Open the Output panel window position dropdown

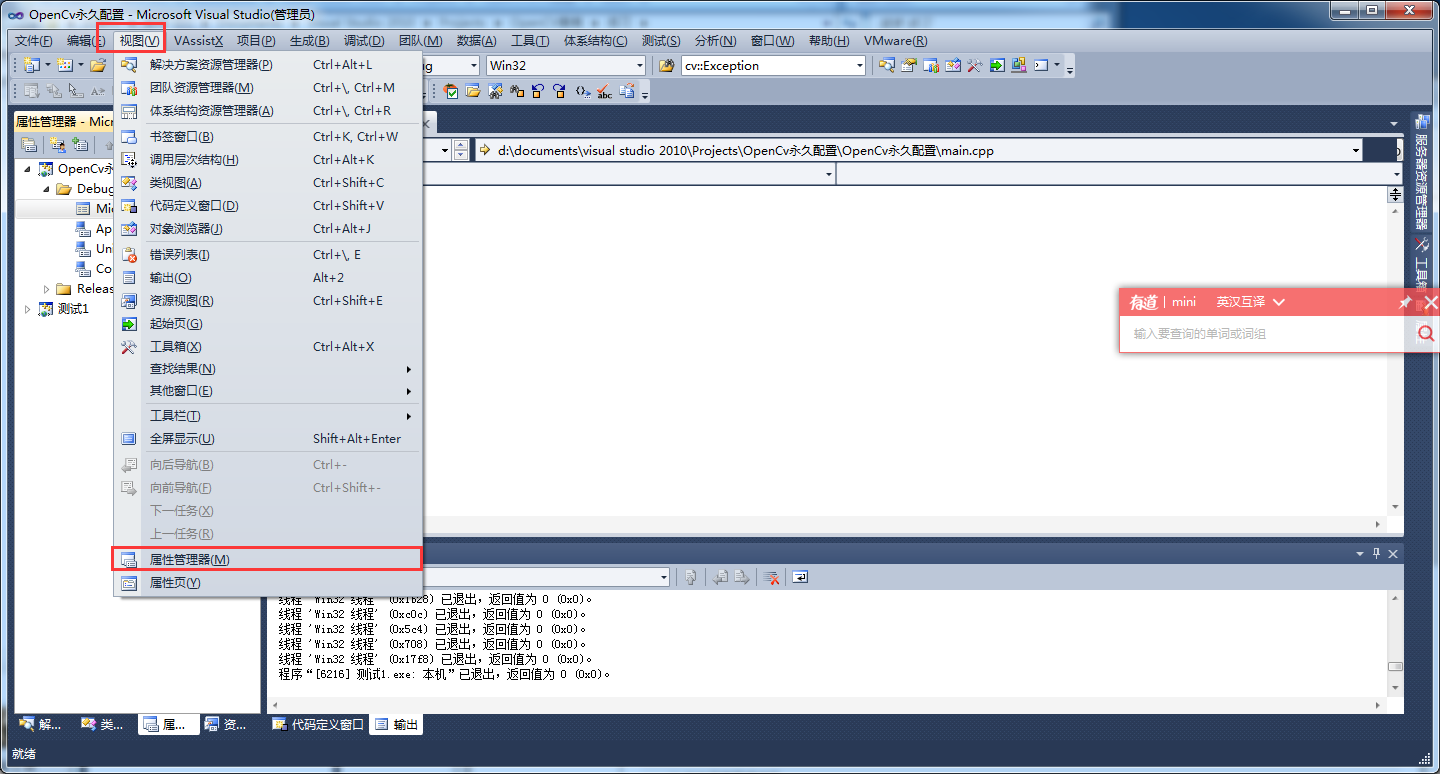click(1359, 553)
